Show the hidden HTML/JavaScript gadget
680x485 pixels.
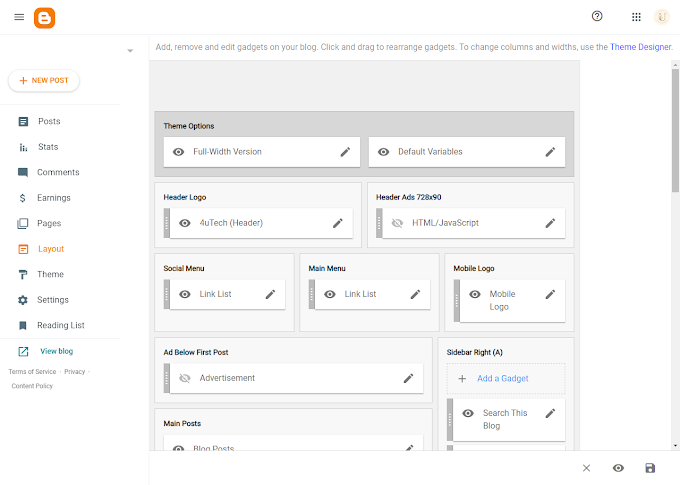(x=397, y=223)
